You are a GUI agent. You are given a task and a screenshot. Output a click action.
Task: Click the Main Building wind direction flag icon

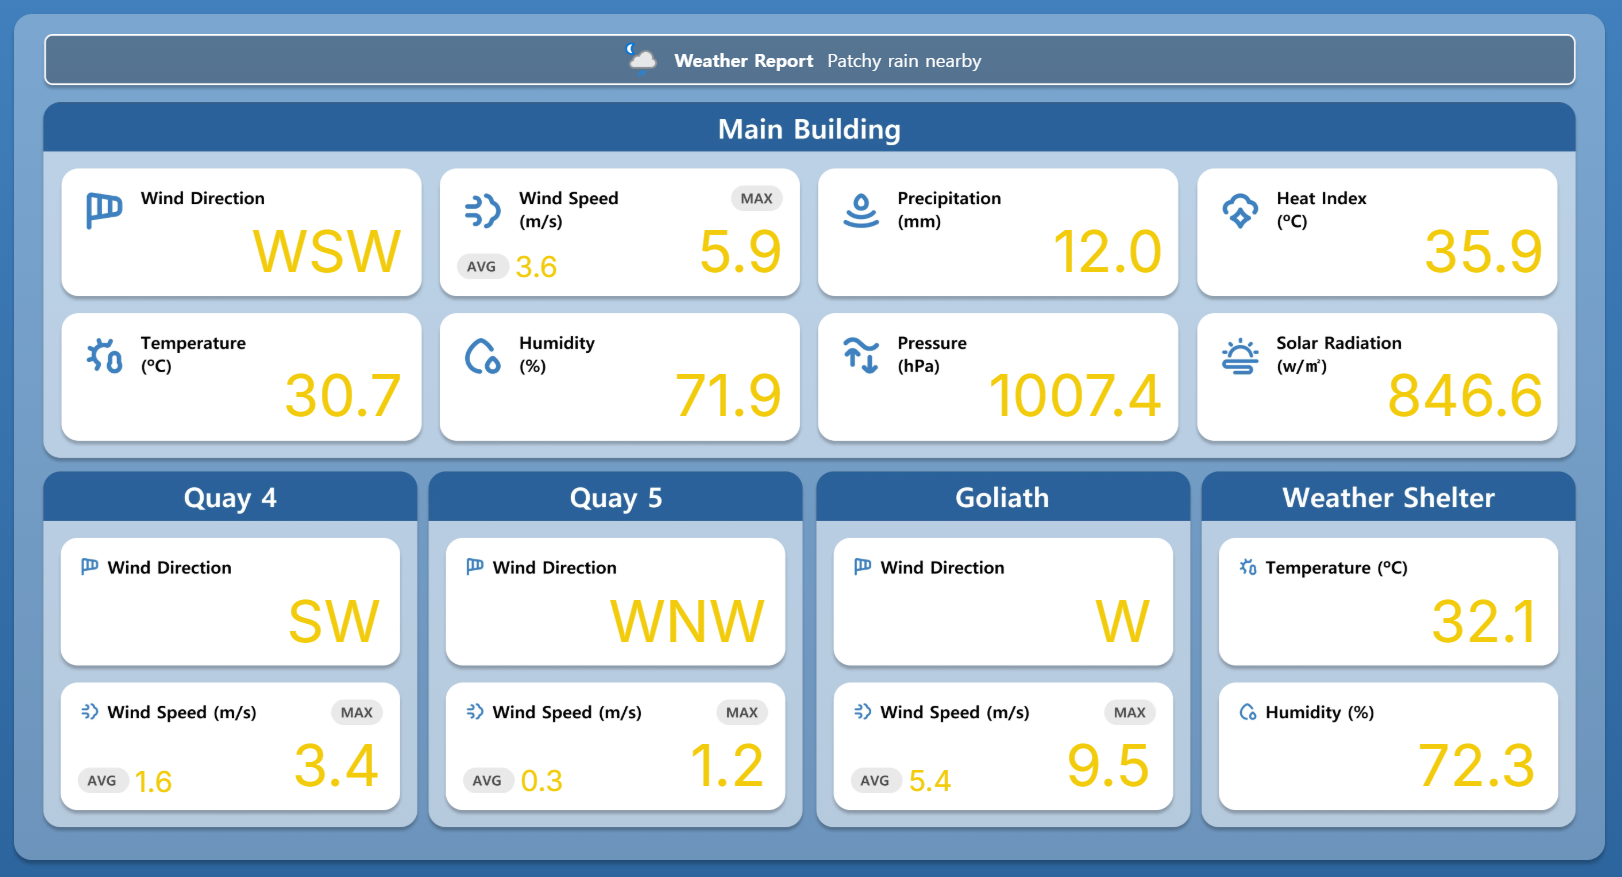(x=104, y=210)
